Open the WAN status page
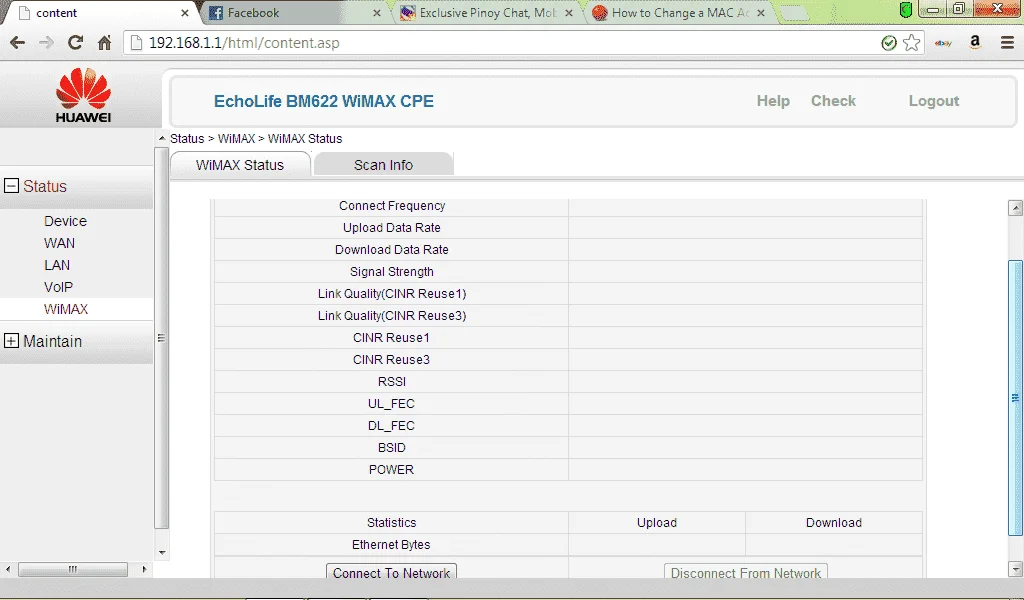The image size is (1024, 600). (x=59, y=243)
